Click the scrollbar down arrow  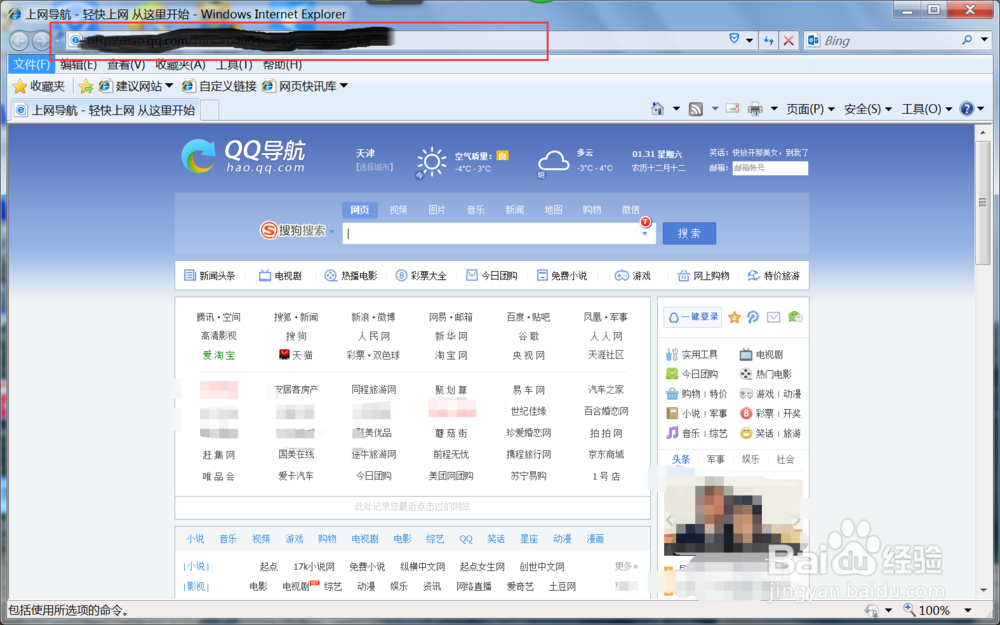(x=982, y=591)
